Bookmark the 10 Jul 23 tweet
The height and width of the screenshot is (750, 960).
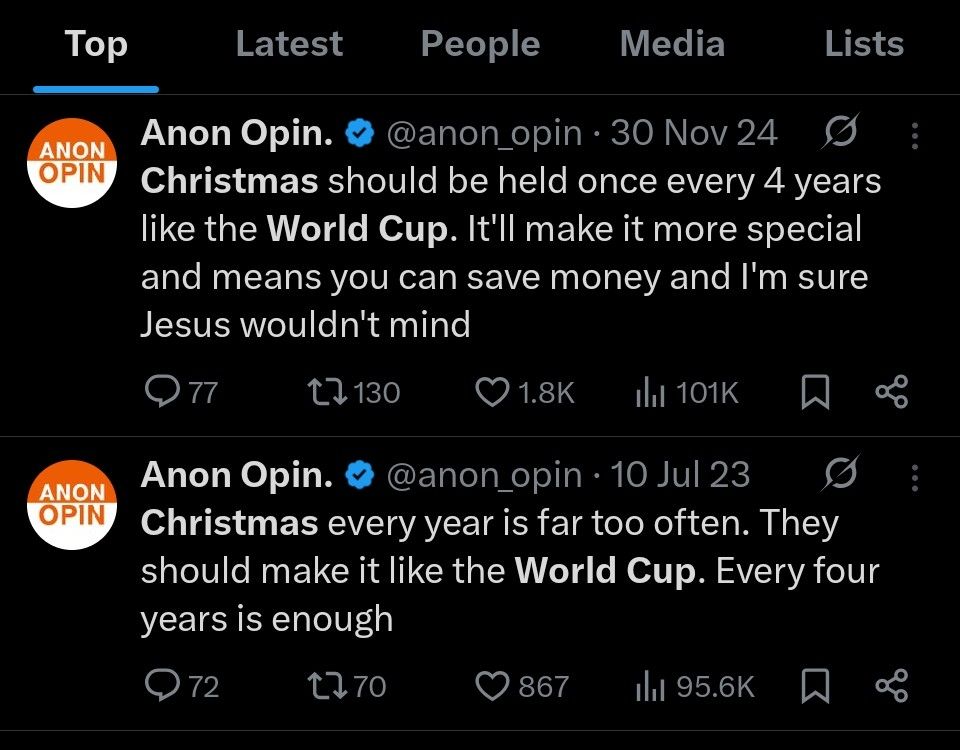[x=815, y=686]
